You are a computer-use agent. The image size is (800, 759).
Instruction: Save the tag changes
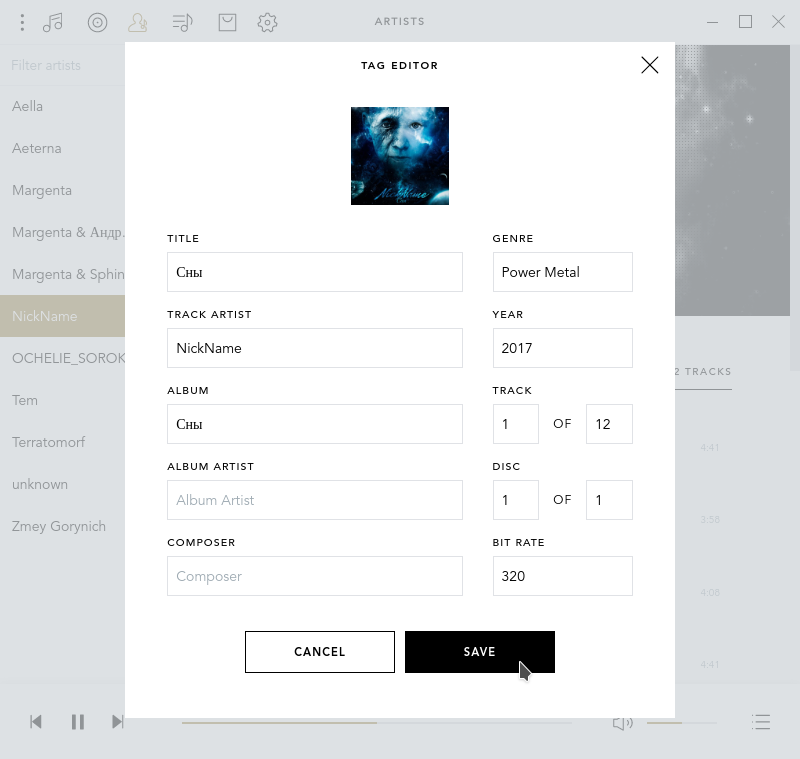[480, 652]
